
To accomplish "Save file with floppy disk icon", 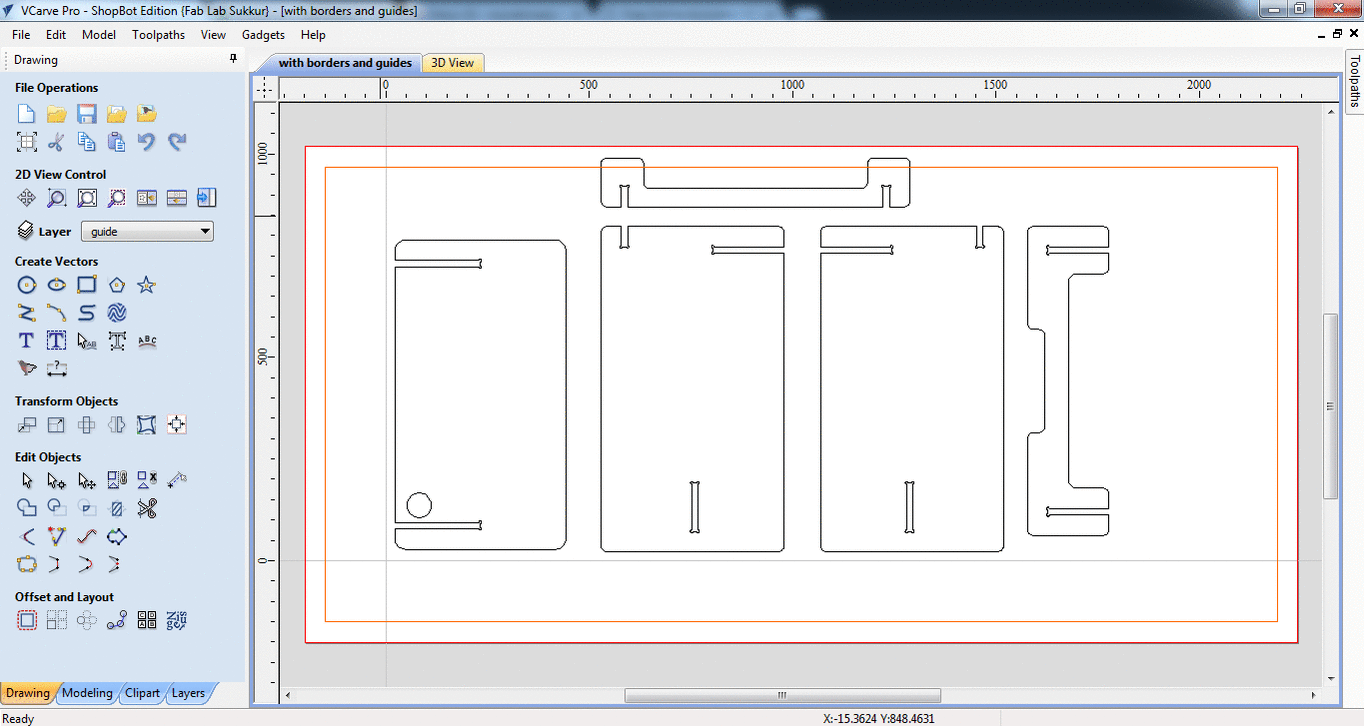I will pyautogui.click(x=87, y=114).
